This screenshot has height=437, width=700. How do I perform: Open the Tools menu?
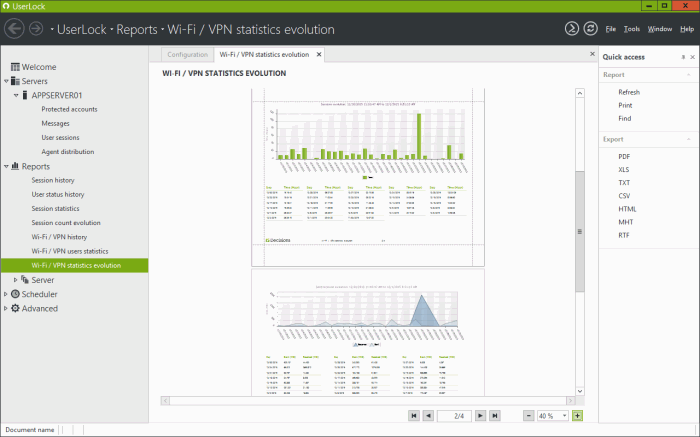tap(631, 29)
